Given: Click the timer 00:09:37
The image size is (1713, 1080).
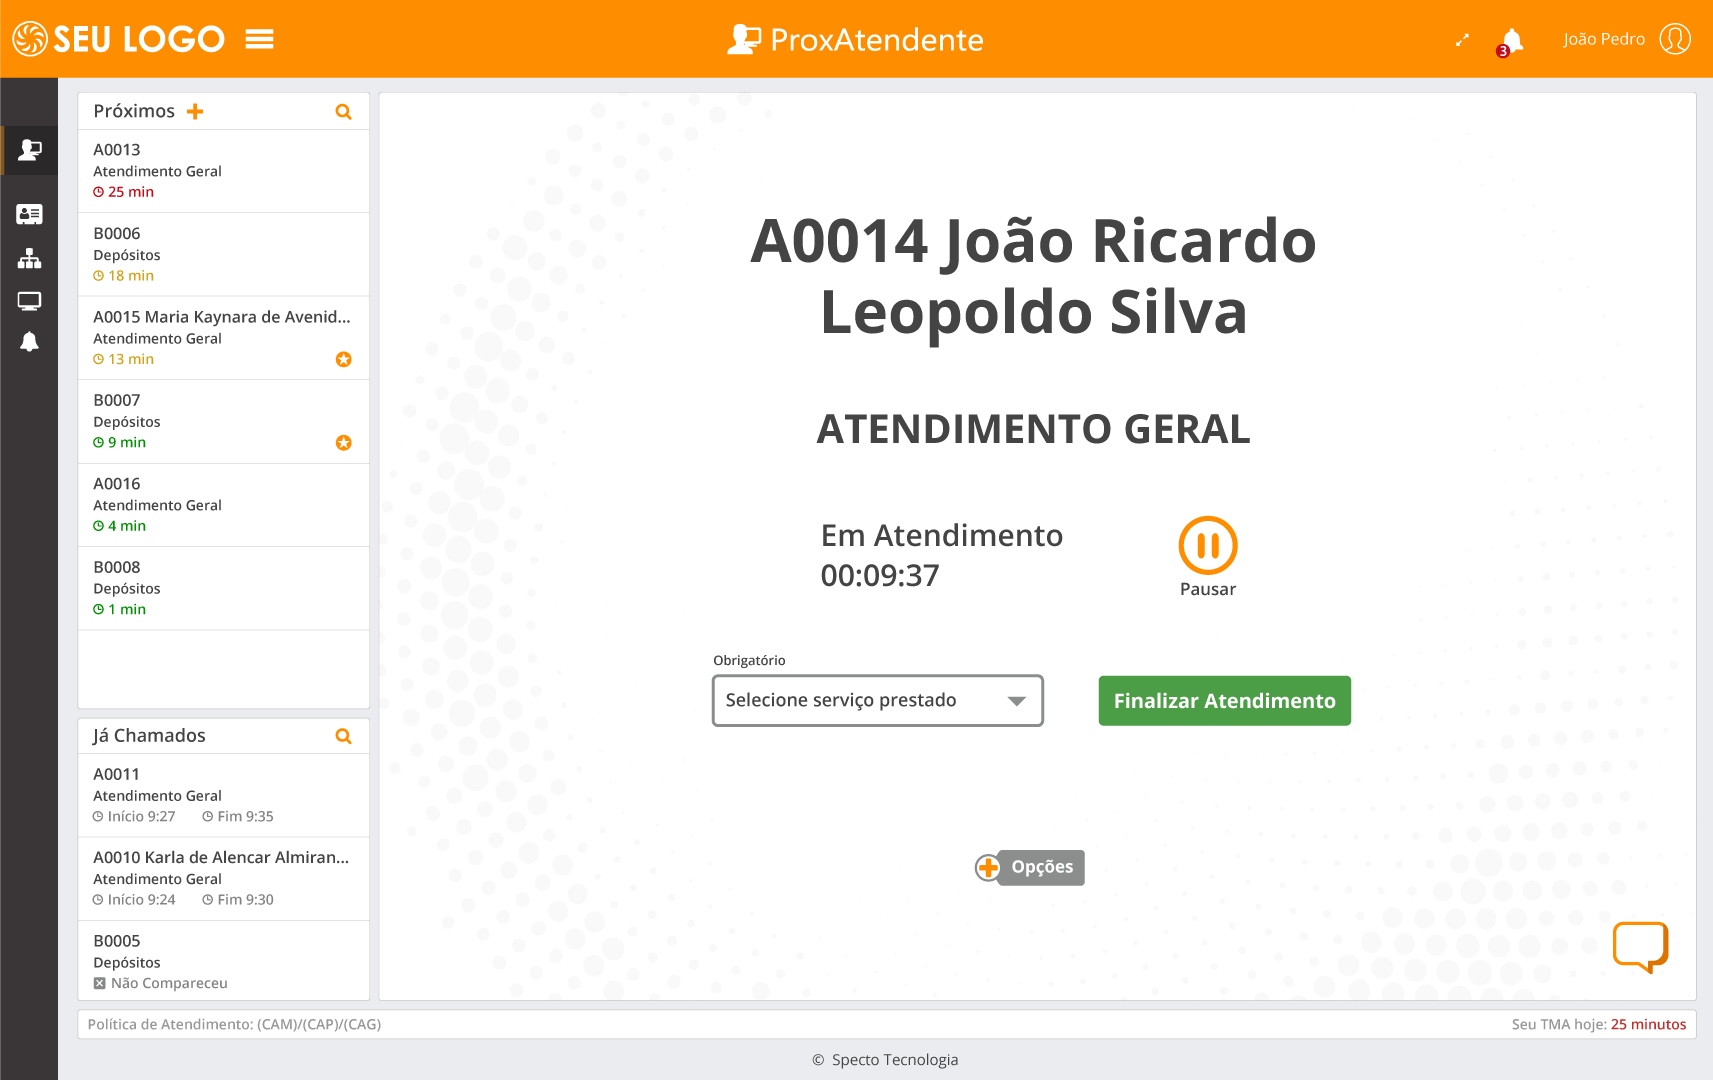Looking at the screenshot, I should point(880,576).
